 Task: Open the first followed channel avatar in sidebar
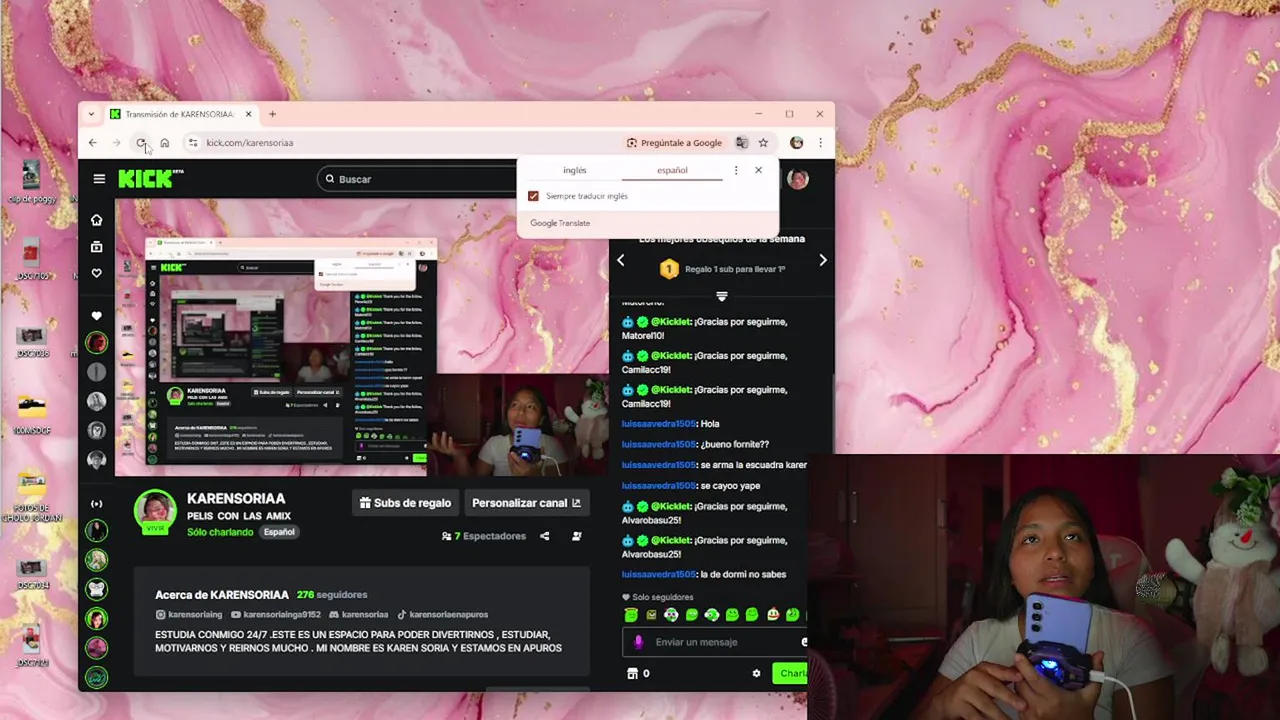pos(96,343)
